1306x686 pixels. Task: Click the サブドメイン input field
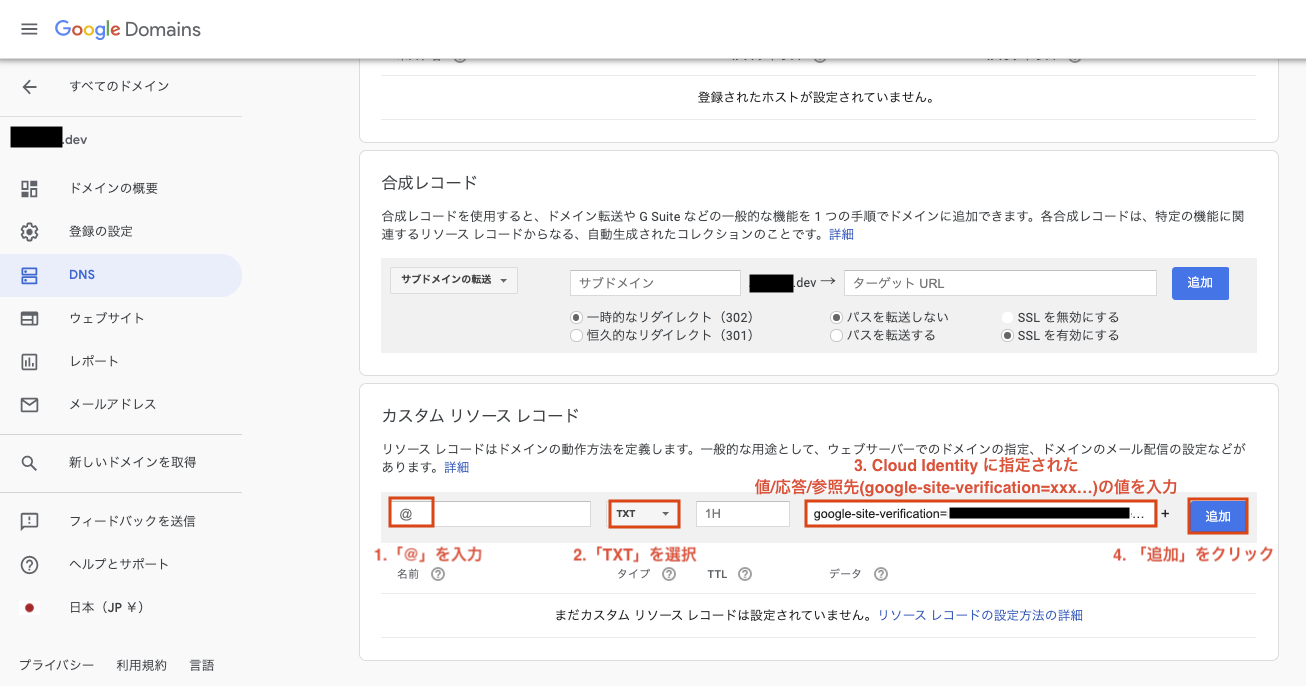click(x=655, y=283)
